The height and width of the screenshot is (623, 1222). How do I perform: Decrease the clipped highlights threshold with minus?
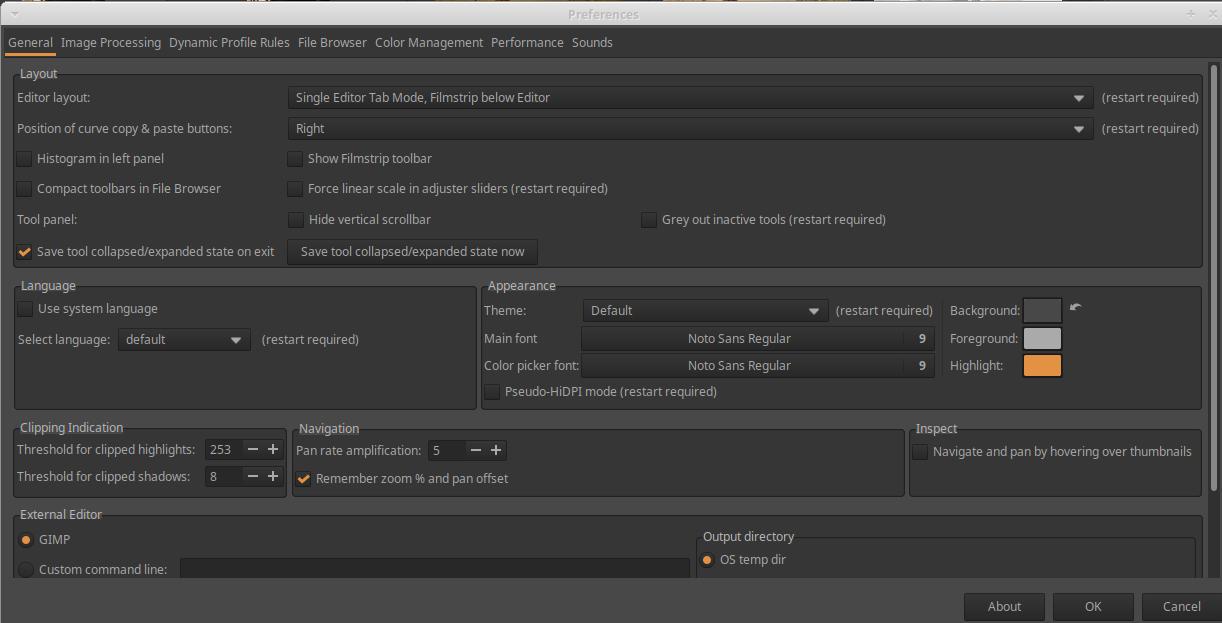point(252,450)
